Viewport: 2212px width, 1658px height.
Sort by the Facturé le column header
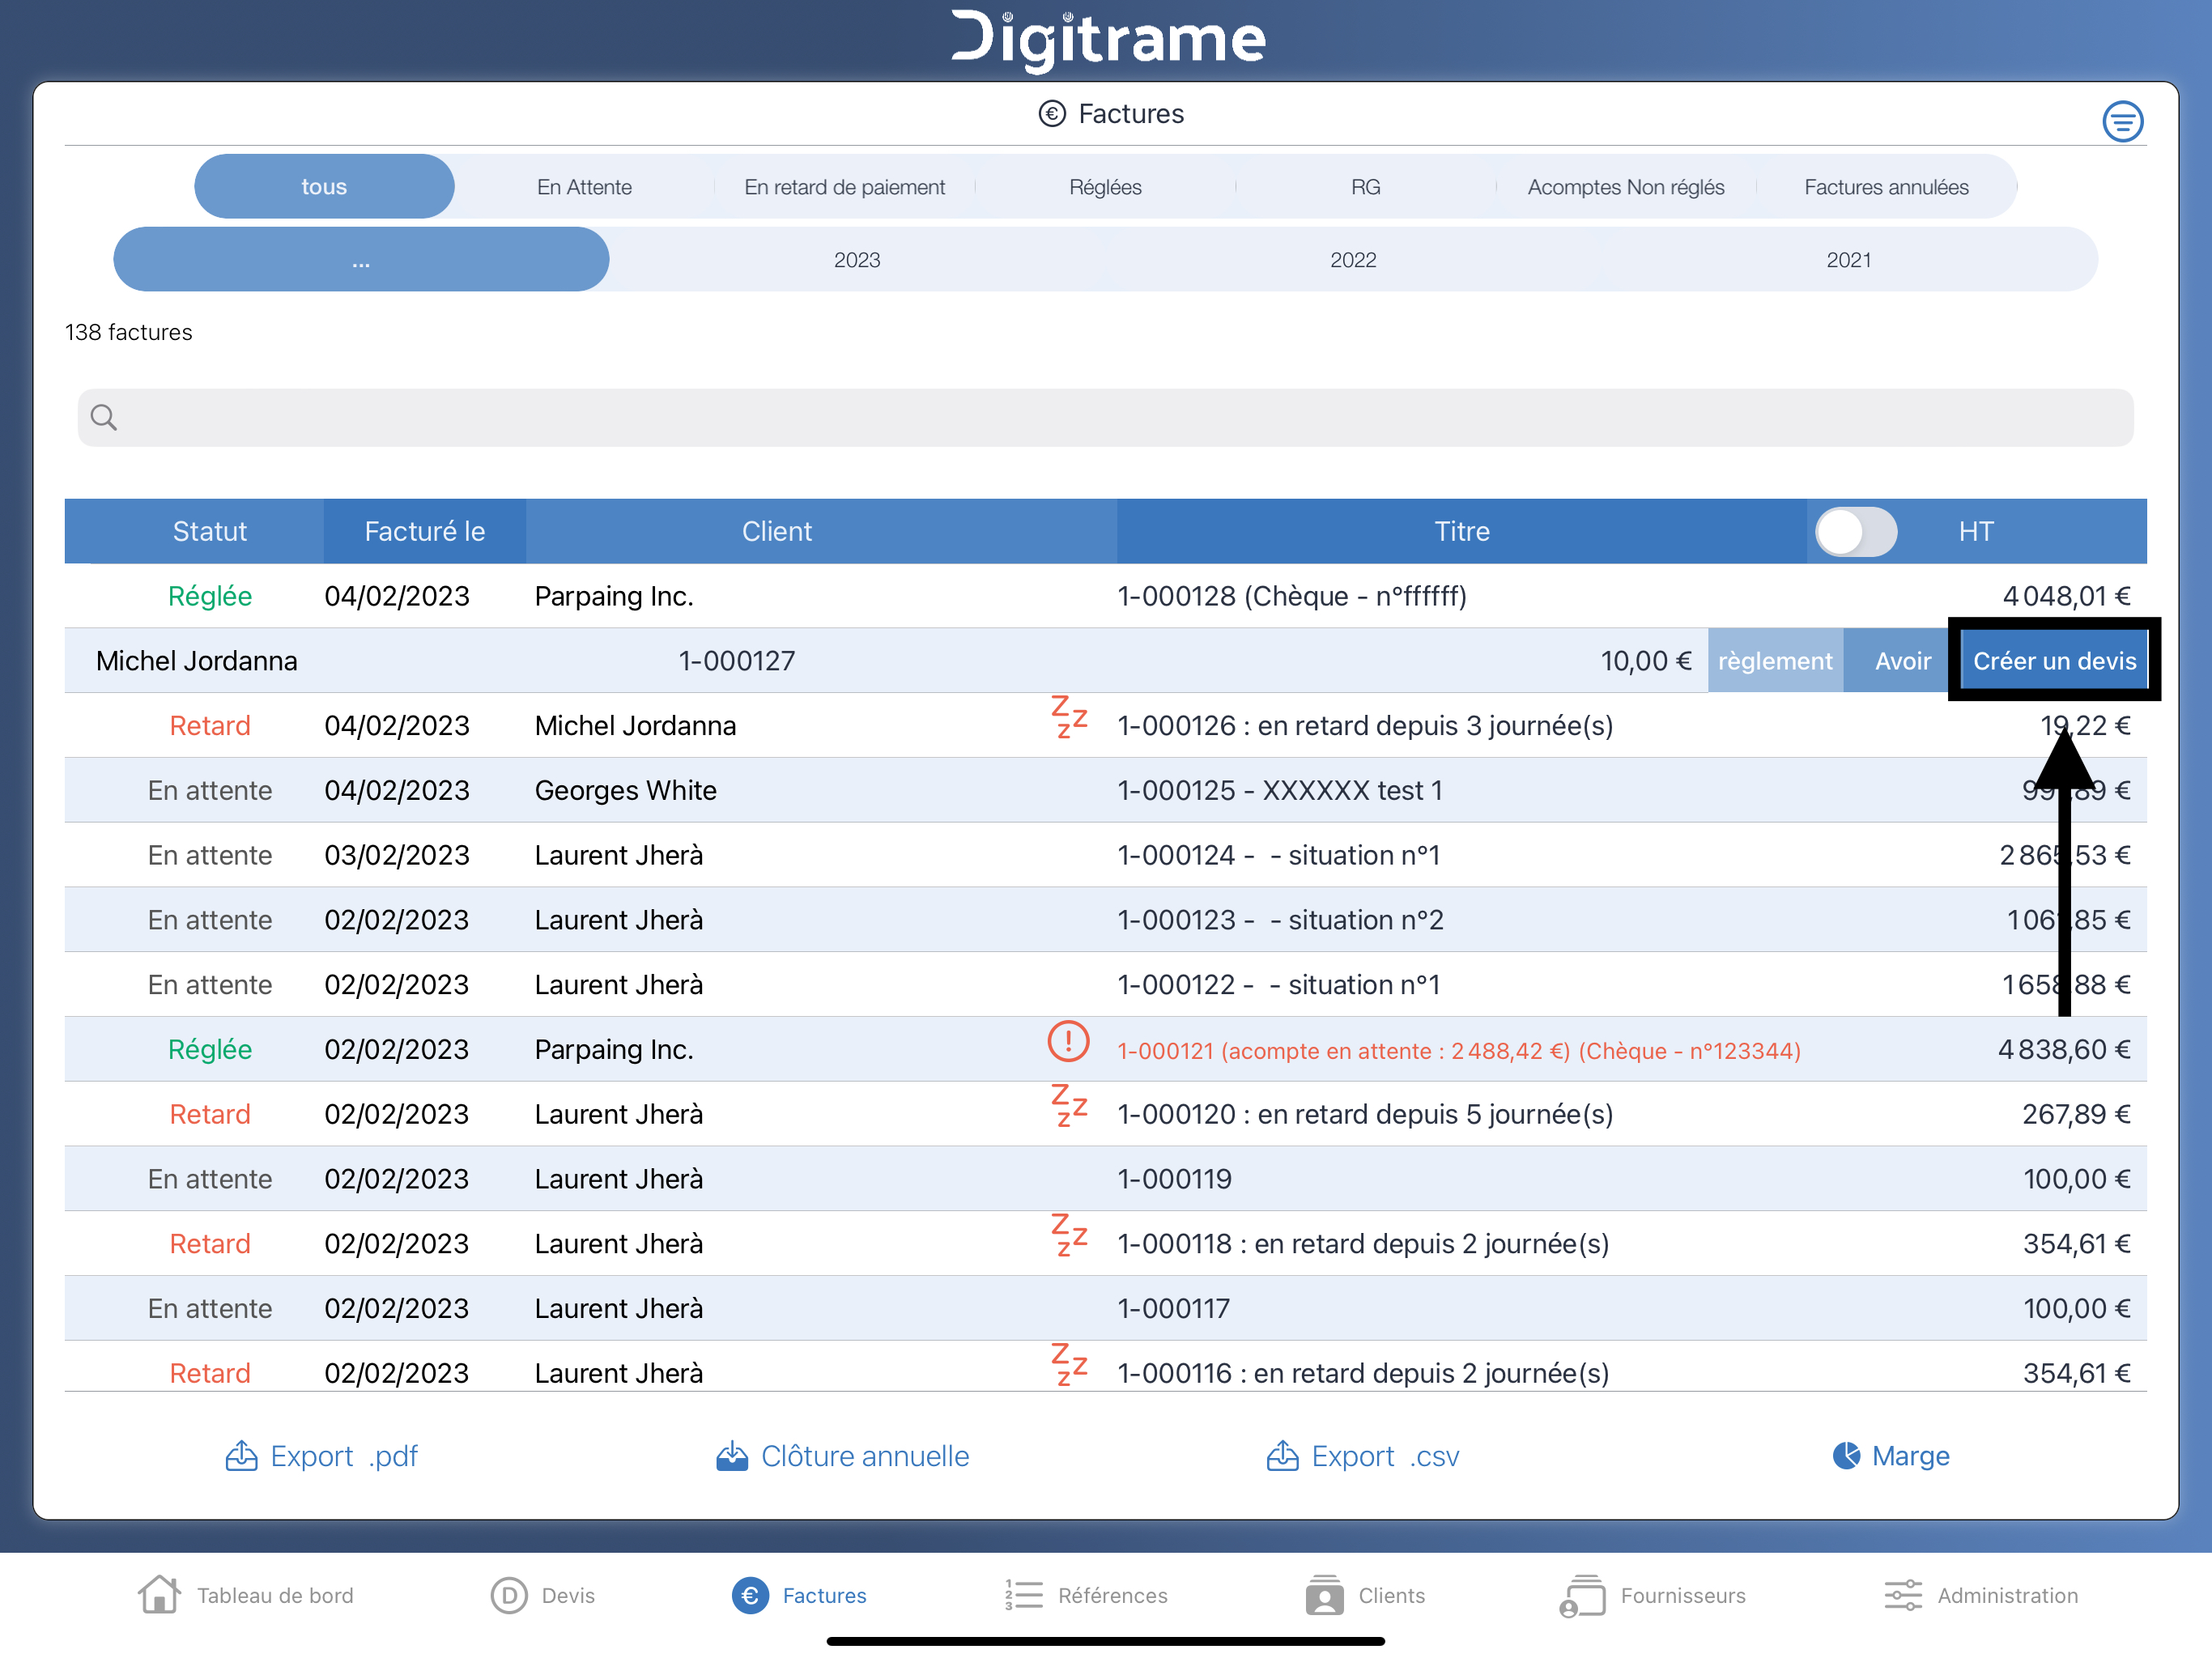(424, 531)
